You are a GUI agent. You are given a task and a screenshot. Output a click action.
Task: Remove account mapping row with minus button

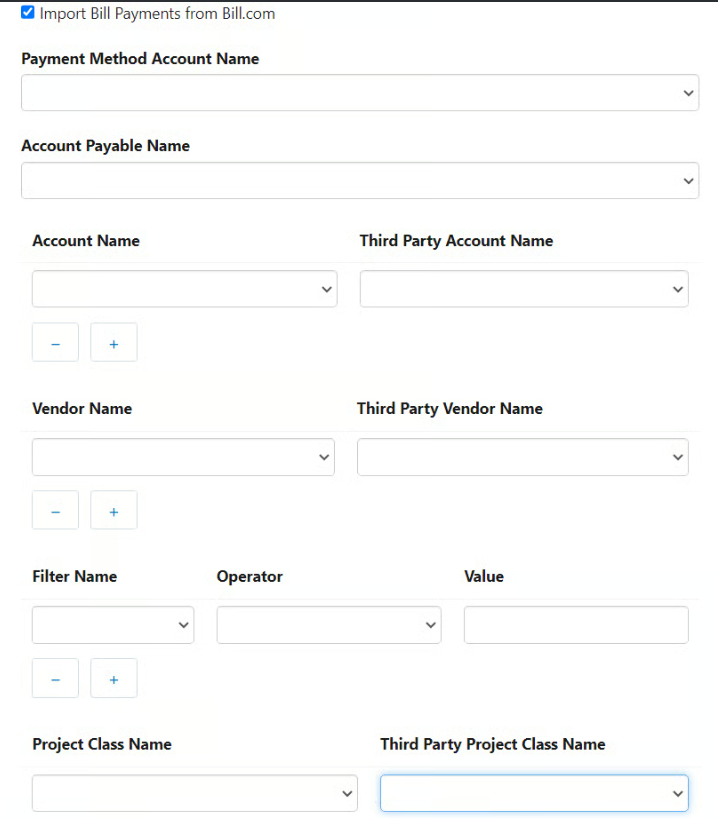tap(56, 343)
